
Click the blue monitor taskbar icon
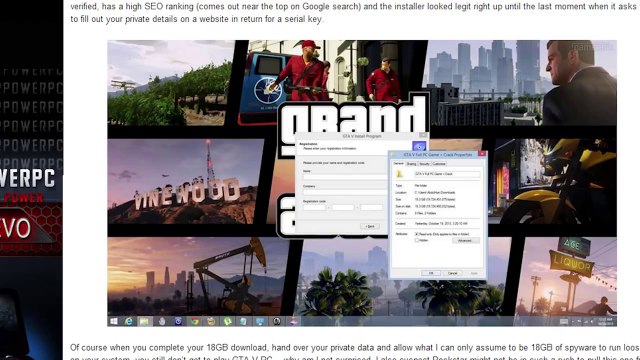tap(260, 321)
